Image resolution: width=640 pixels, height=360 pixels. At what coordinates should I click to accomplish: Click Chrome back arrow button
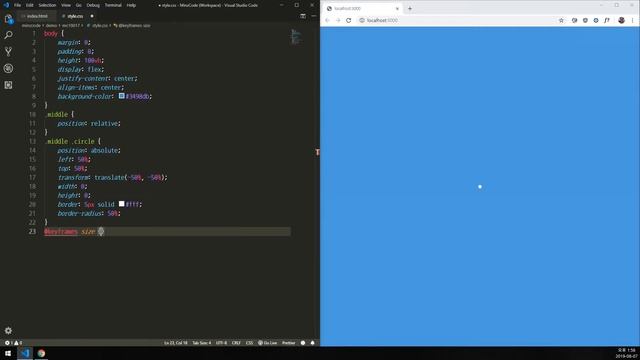pos(327,20)
